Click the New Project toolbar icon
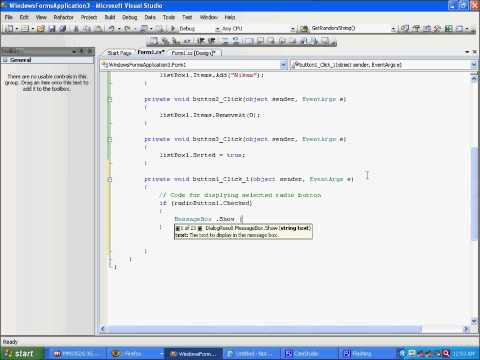Image resolution: width=480 pixels, height=360 pixels. (9, 29)
